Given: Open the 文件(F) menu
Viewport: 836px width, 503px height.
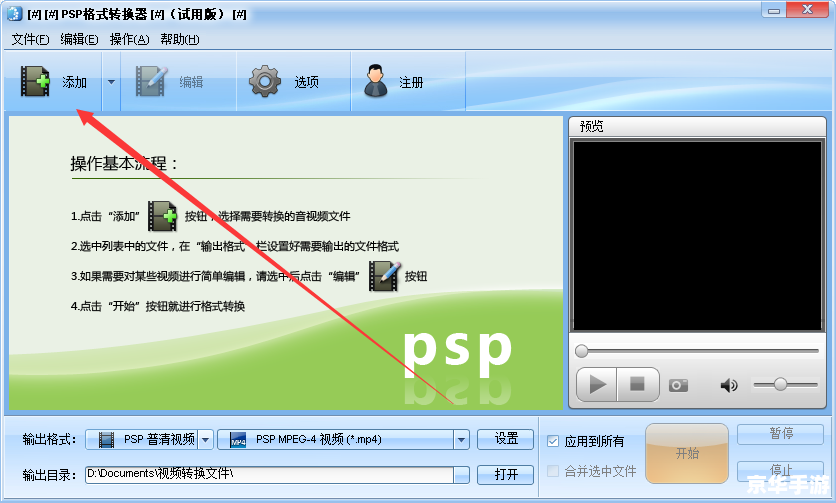Looking at the screenshot, I should pos(30,39).
